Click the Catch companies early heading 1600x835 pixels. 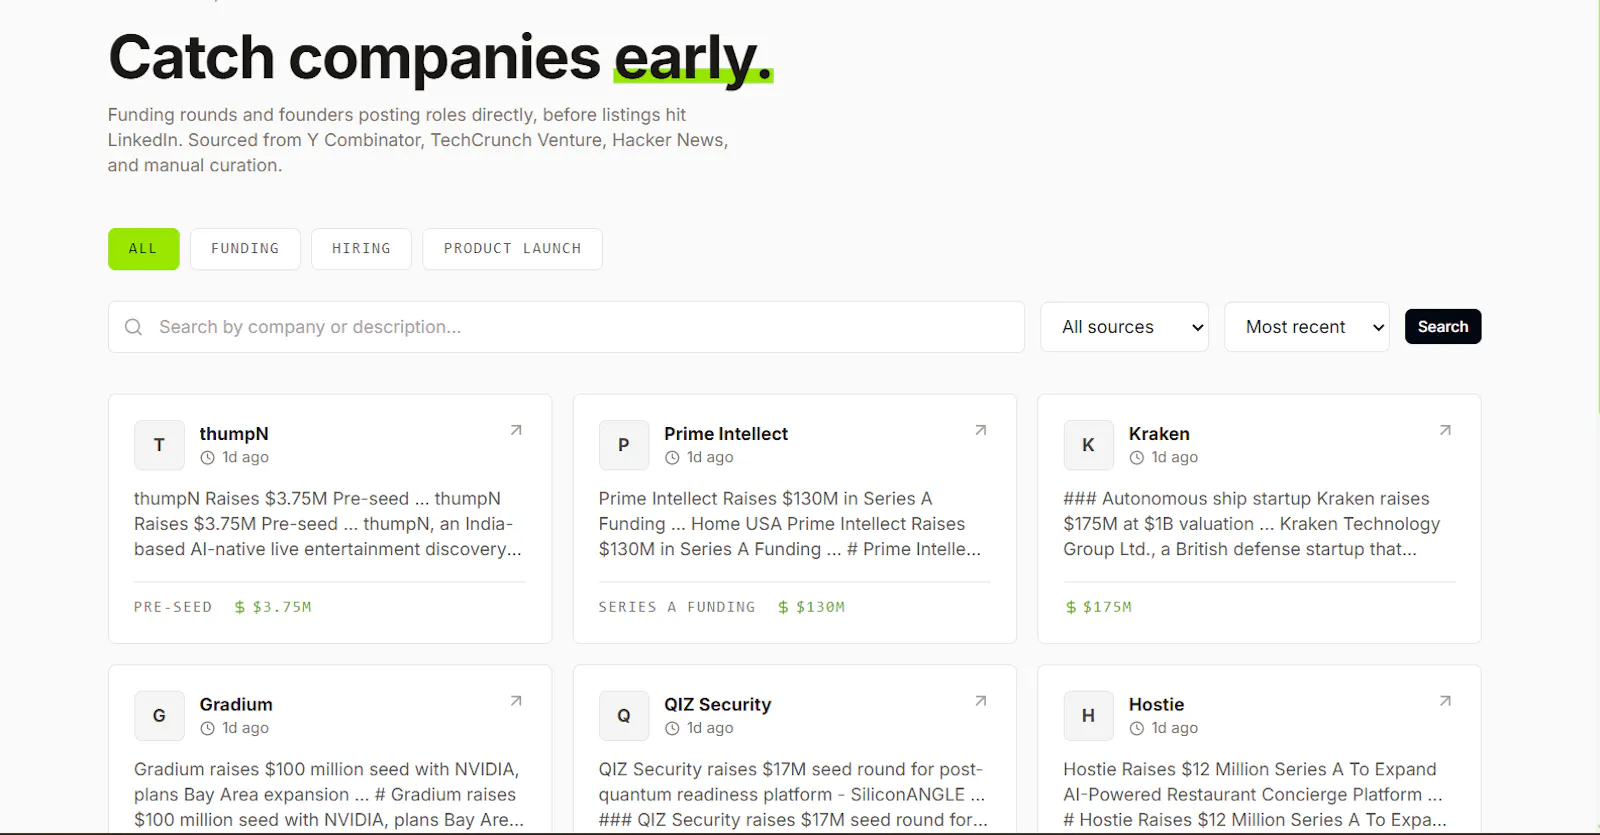coord(440,57)
